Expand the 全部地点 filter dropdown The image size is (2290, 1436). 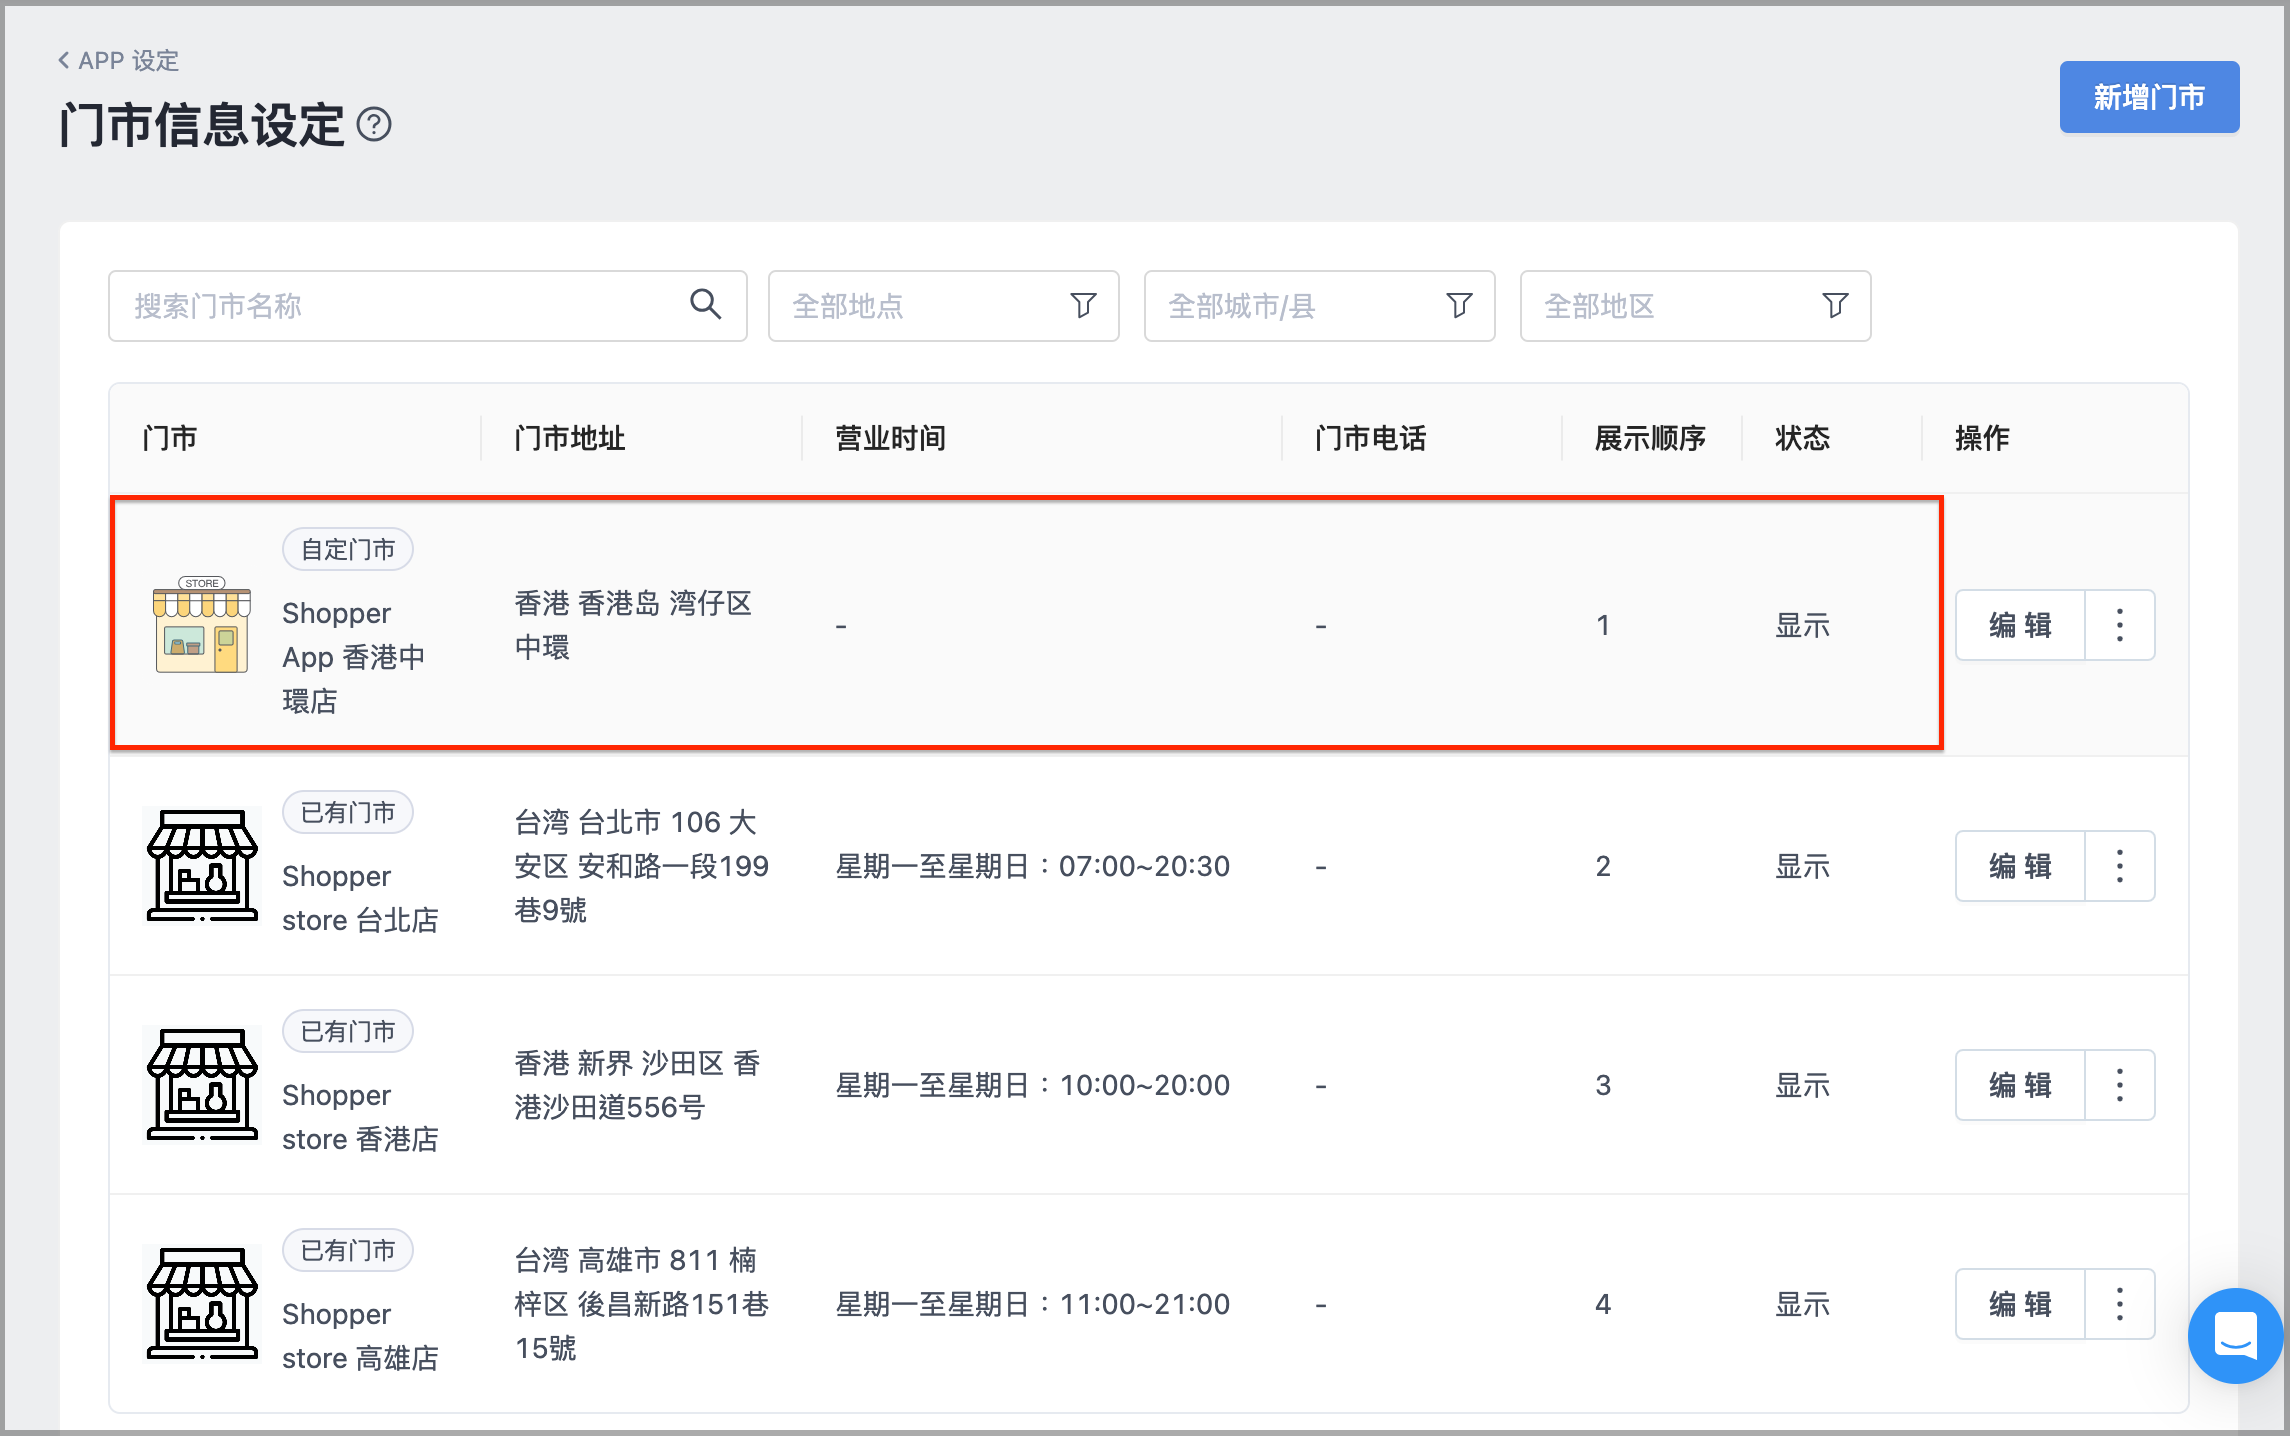pos(943,306)
